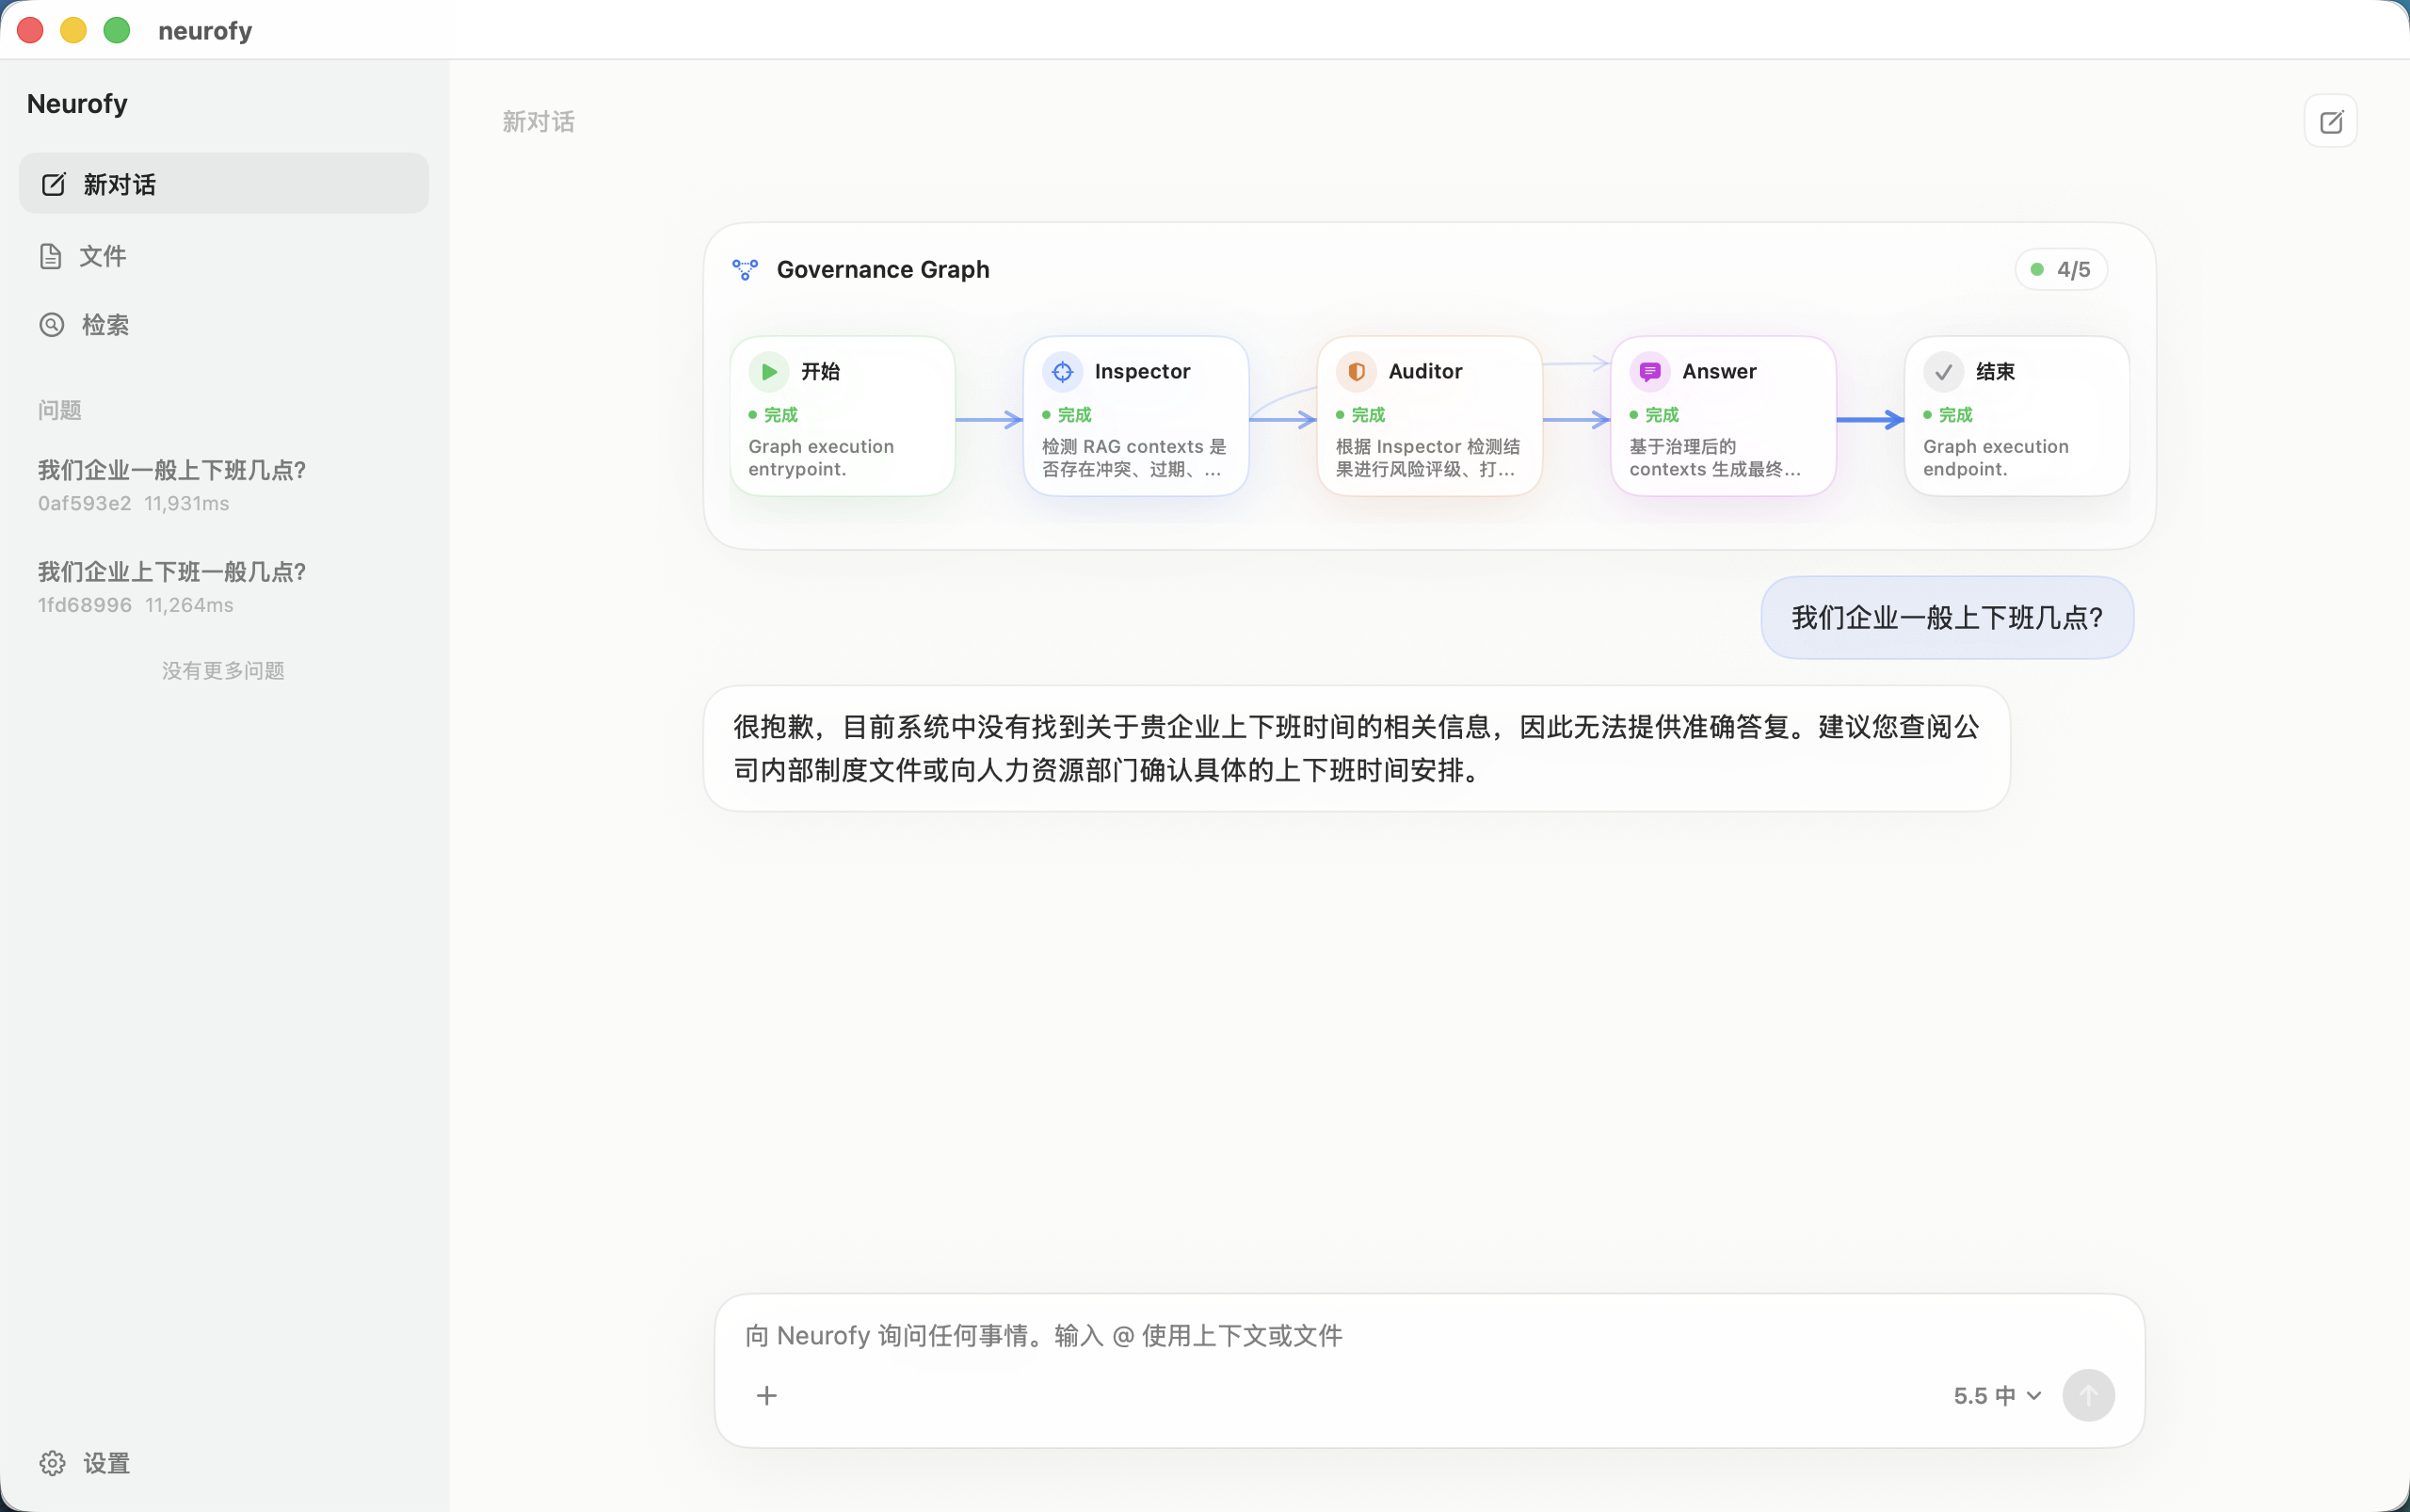Click the send arrow button

click(x=2088, y=1396)
